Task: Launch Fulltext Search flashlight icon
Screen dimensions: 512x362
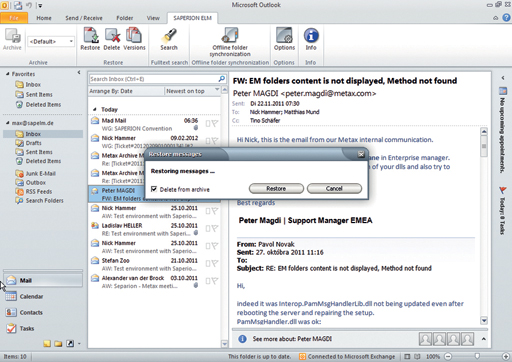Action: coord(169,39)
